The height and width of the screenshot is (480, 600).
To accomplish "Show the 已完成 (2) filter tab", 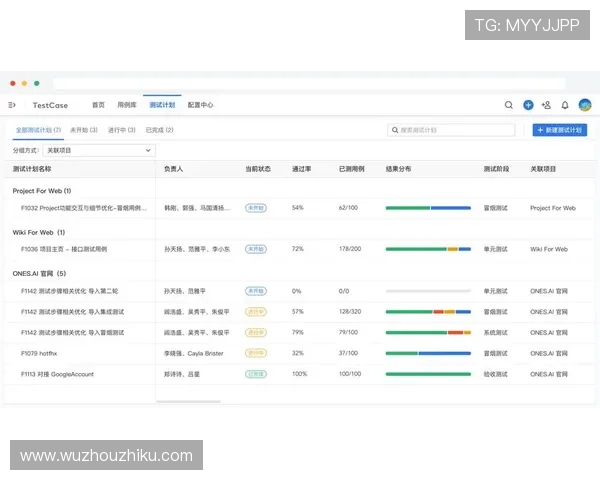I will tap(160, 130).
